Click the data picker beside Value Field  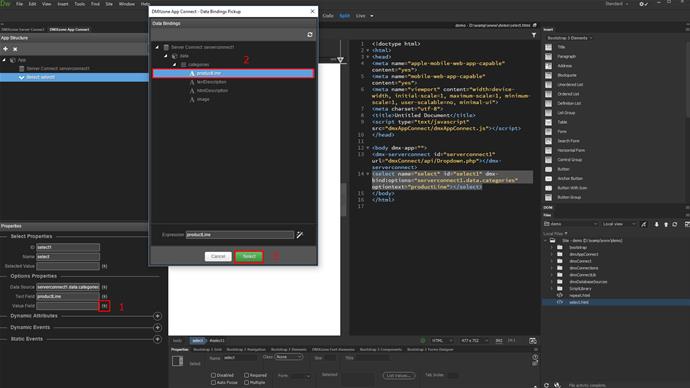click(x=104, y=306)
